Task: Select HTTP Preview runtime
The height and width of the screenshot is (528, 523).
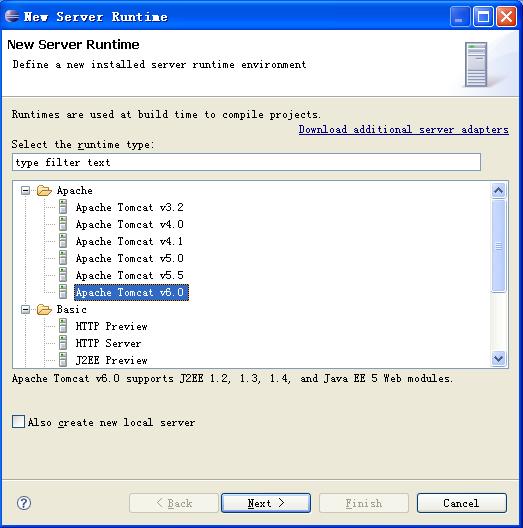Action: (x=111, y=326)
